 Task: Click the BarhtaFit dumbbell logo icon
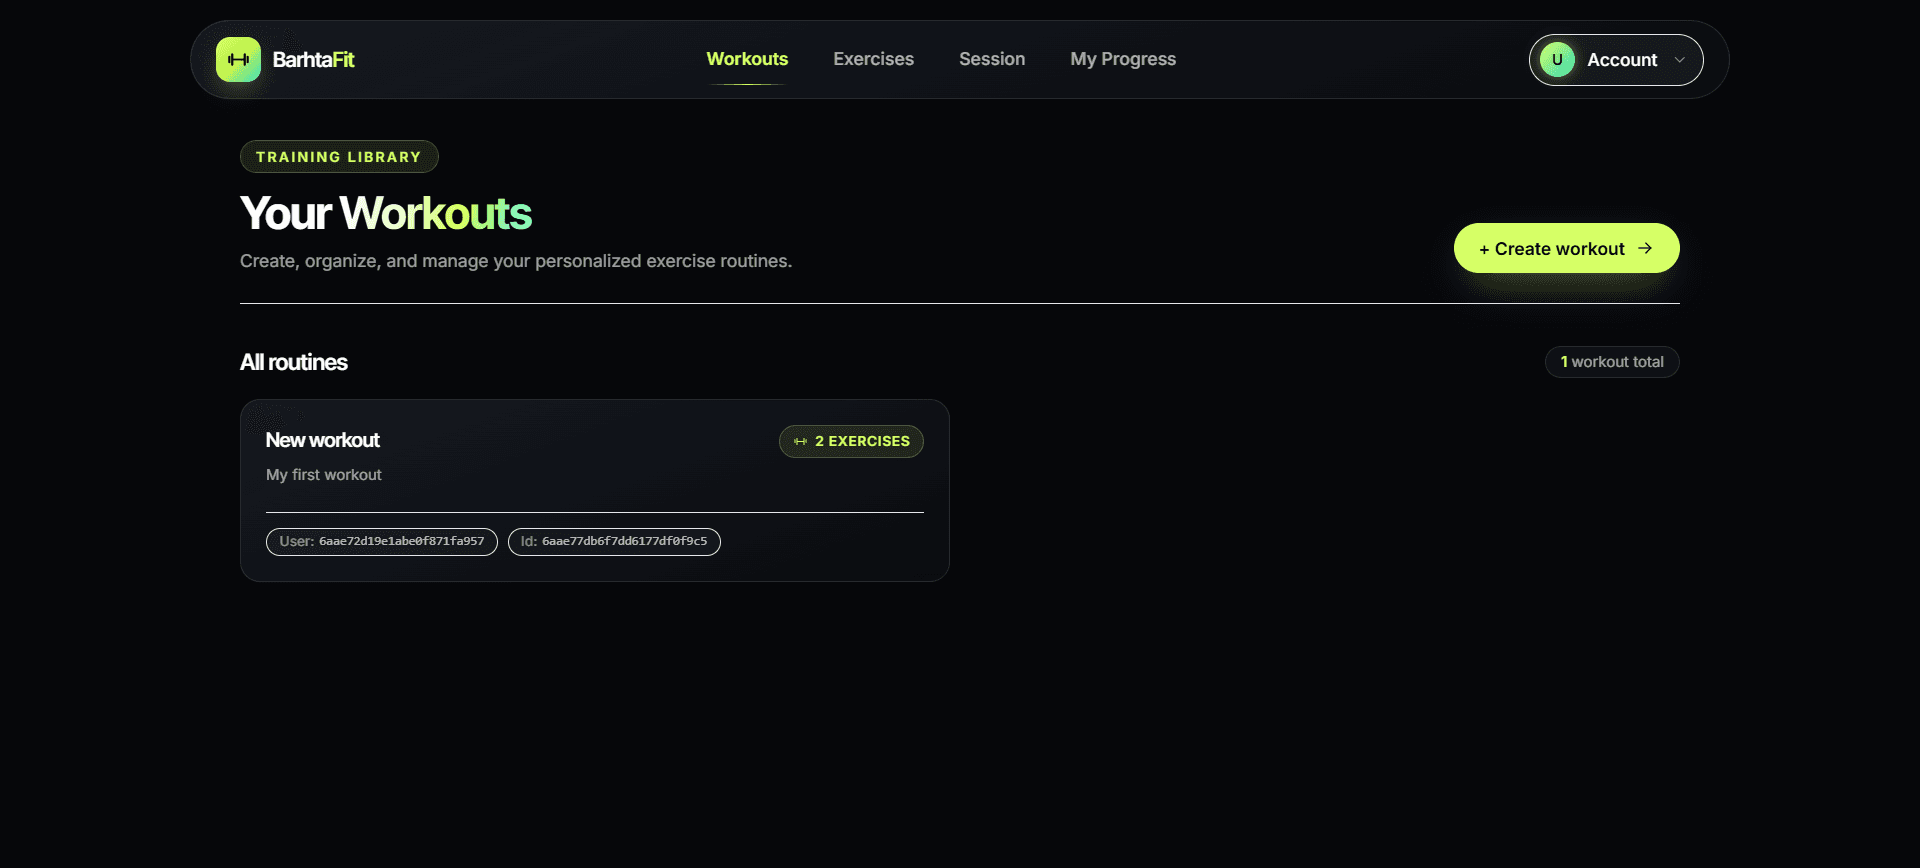pyautogui.click(x=238, y=60)
